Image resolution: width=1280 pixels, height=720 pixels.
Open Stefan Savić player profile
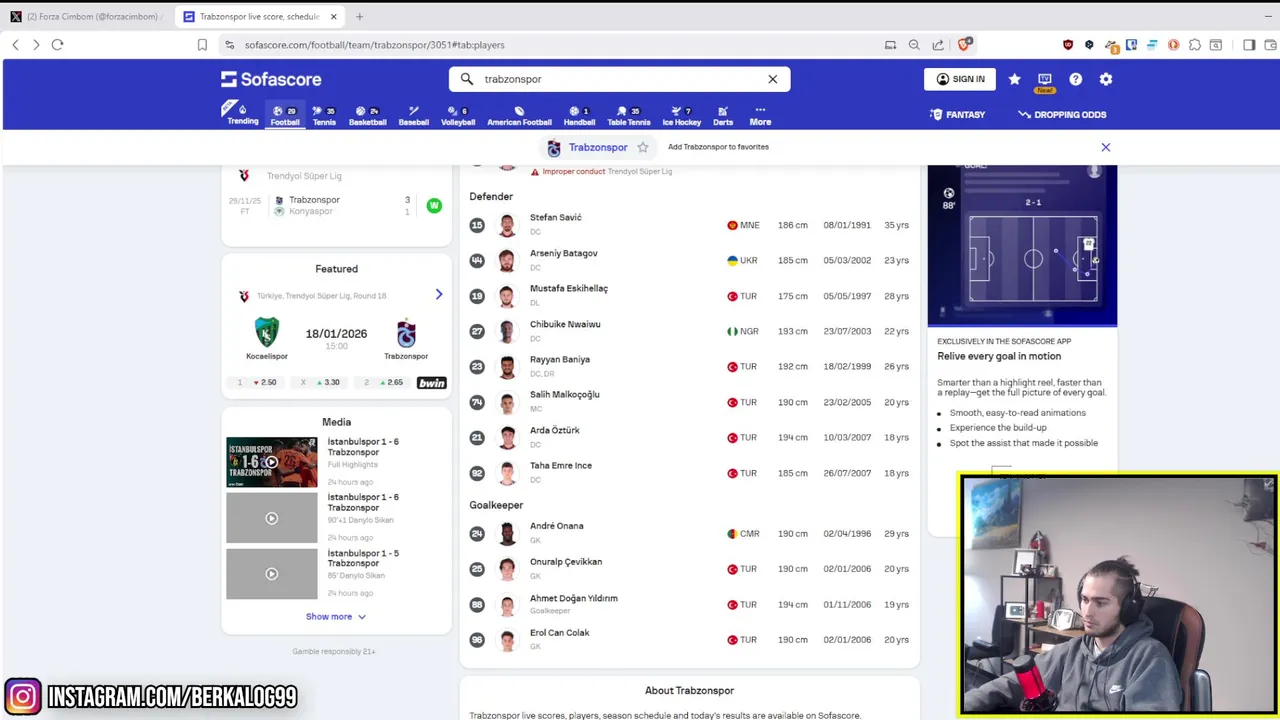point(690,225)
